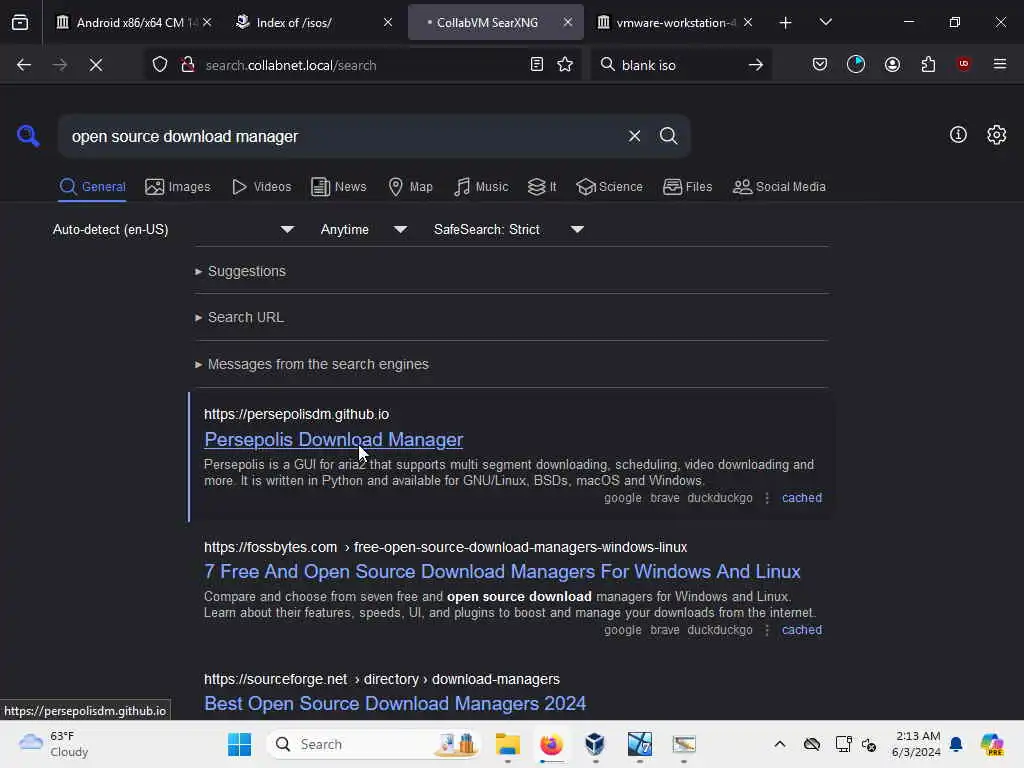This screenshot has width=1024, height=768.
Task: Open tracking protection shield icon
Action: [160, 65]
